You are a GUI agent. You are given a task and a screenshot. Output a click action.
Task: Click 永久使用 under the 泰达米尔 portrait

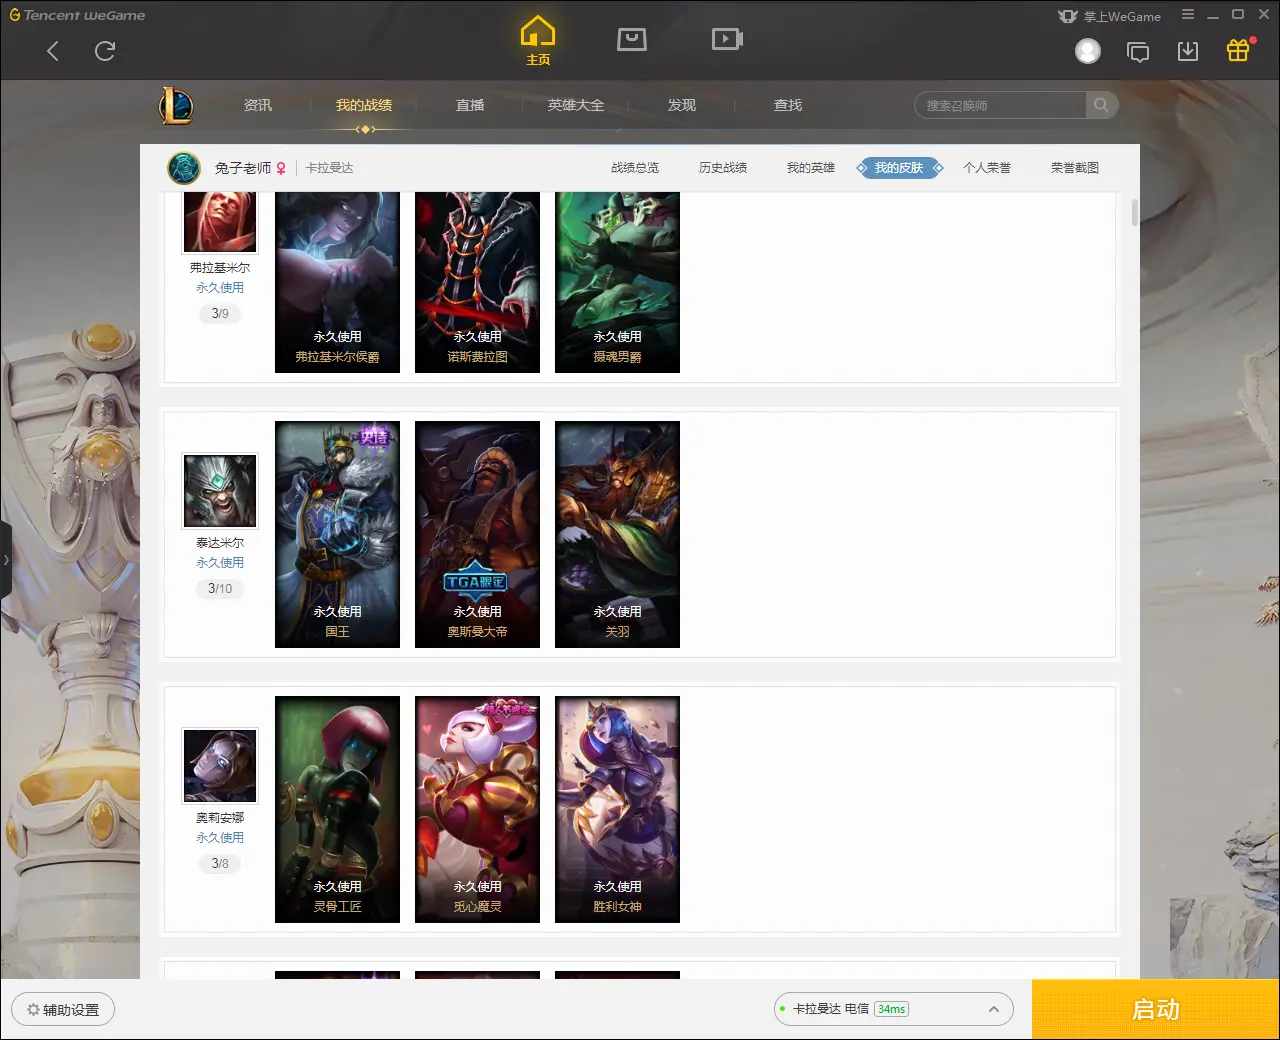click(x=220, y=563)
